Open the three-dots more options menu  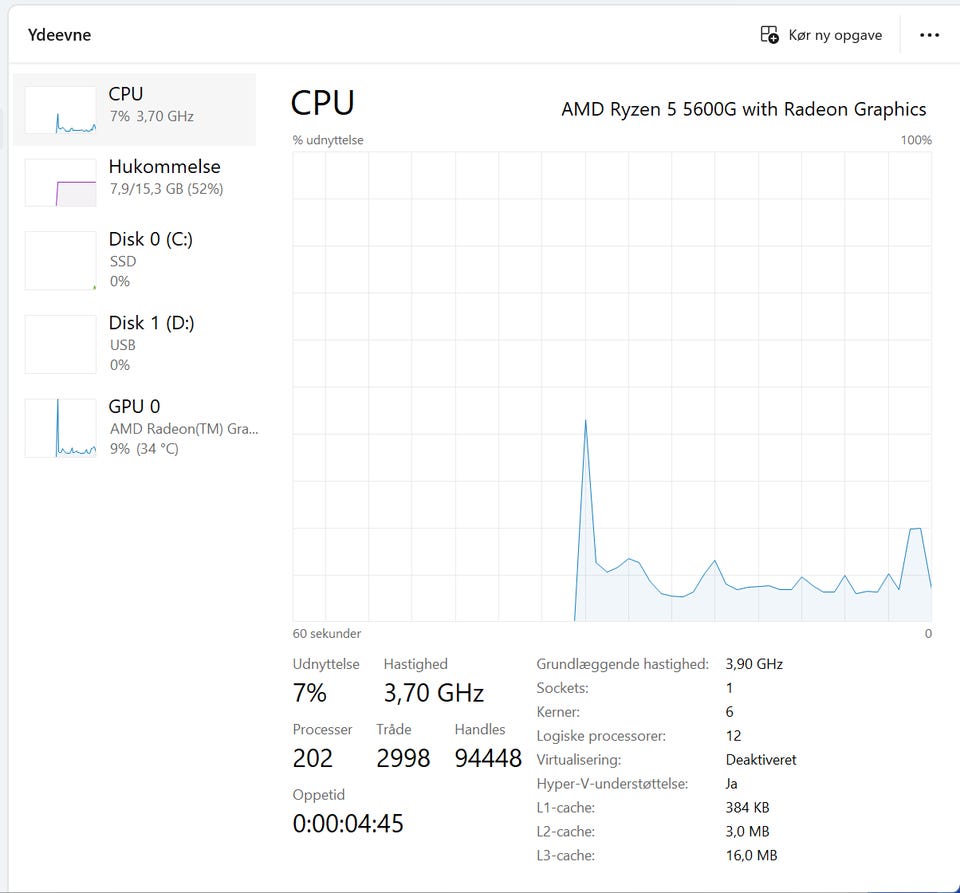click(929, 35)
